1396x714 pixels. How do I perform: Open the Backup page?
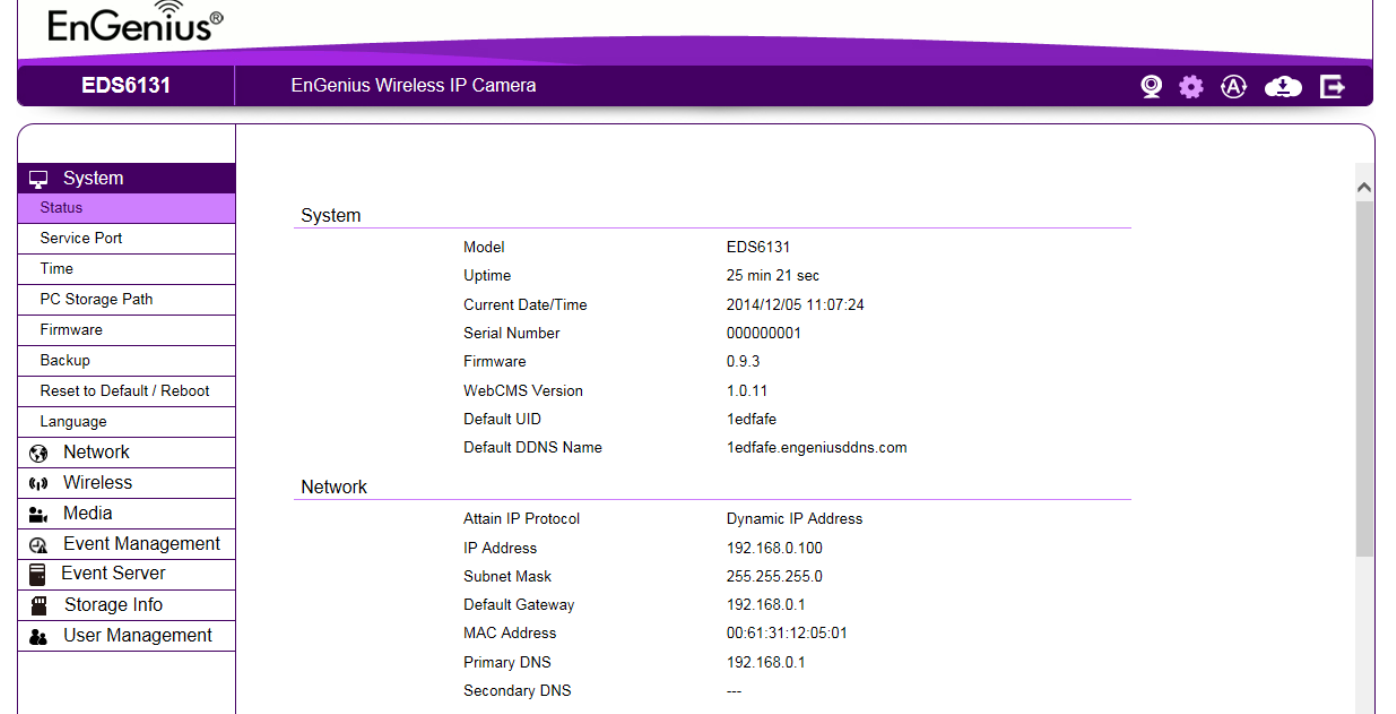(x=126, y=361)
